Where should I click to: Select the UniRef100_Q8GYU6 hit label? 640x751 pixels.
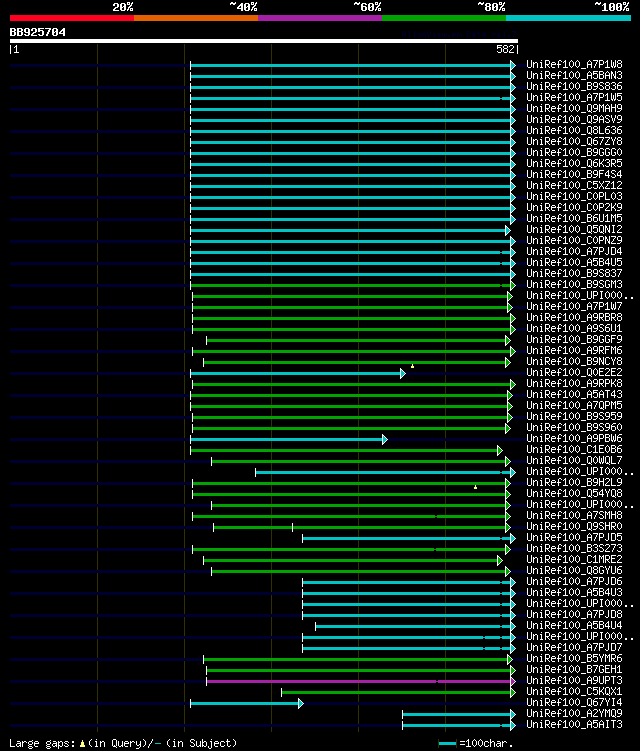click(x=574, y=570)
